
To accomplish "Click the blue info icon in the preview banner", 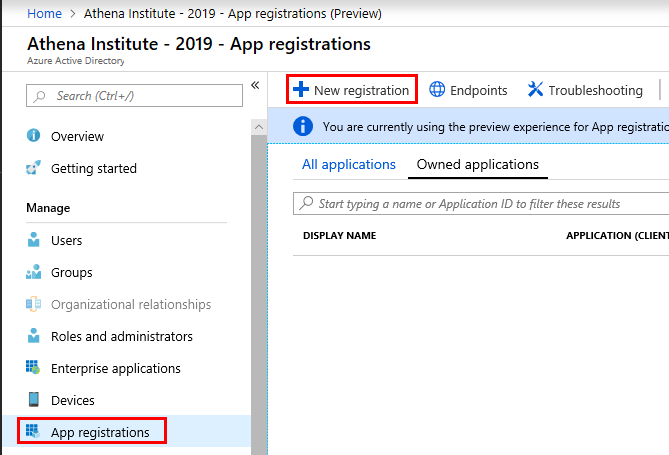I will coord(303,126).
